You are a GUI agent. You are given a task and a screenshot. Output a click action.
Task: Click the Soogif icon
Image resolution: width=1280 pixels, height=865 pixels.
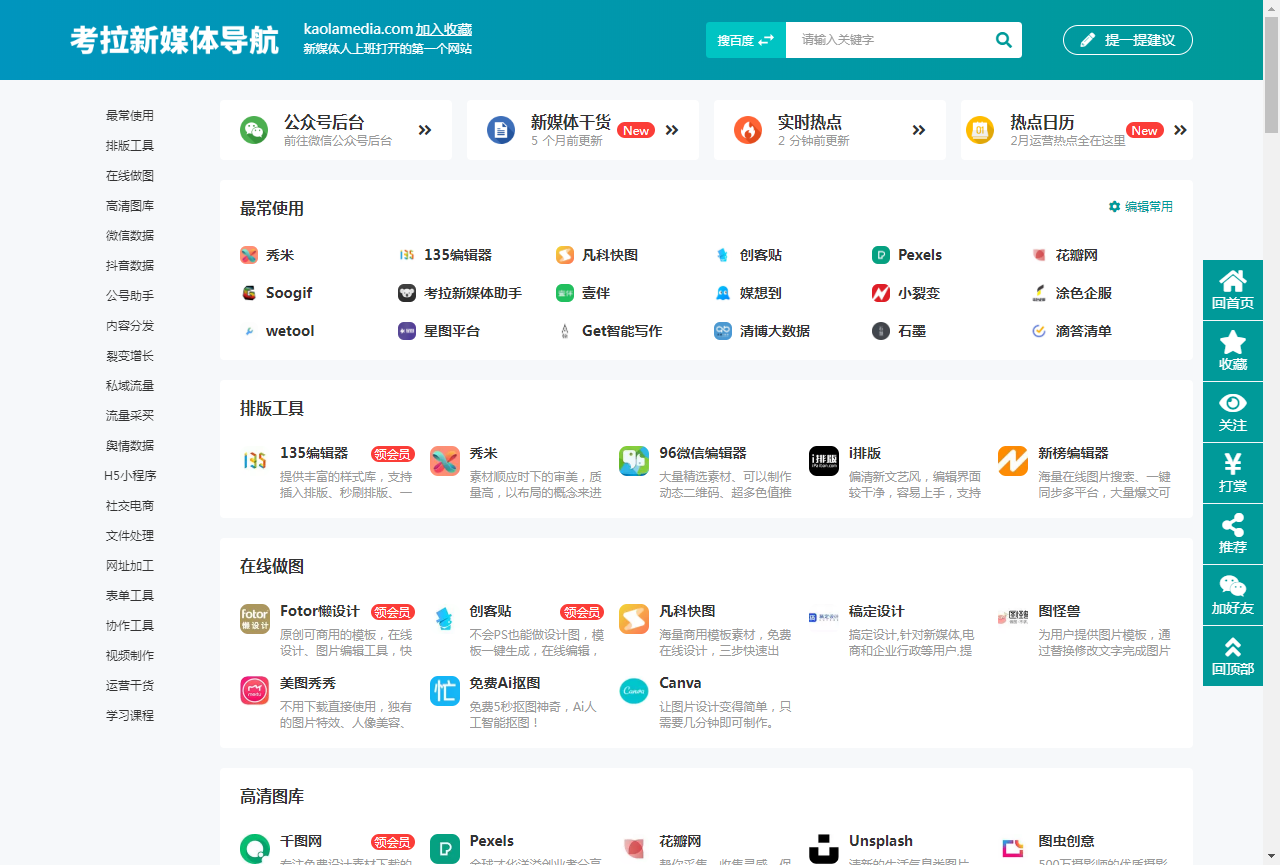249,293
